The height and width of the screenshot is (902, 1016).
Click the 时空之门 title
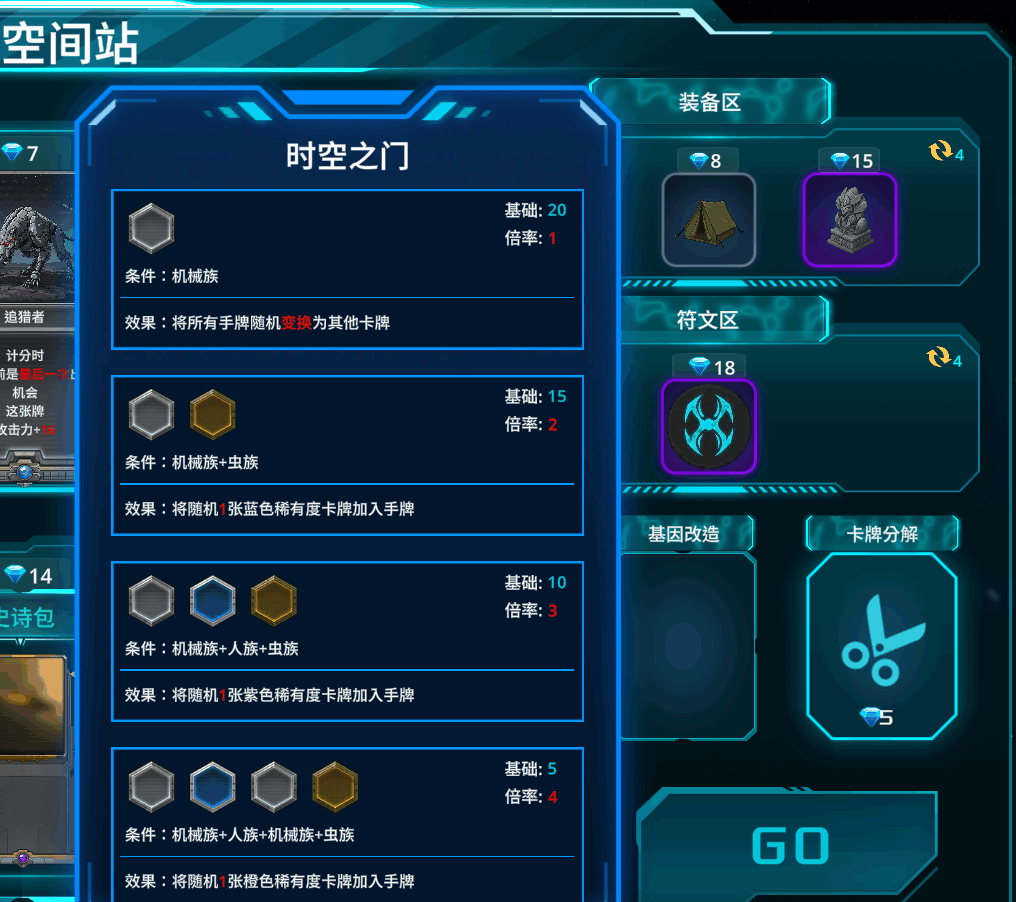(347, 156)
